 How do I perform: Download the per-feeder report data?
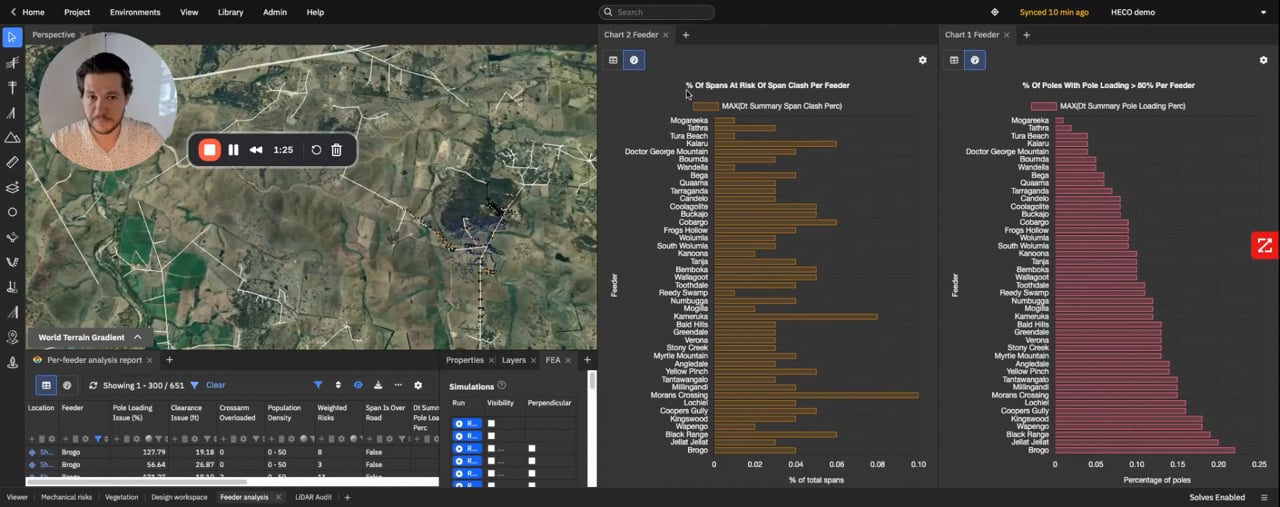(x=378, y=385)
